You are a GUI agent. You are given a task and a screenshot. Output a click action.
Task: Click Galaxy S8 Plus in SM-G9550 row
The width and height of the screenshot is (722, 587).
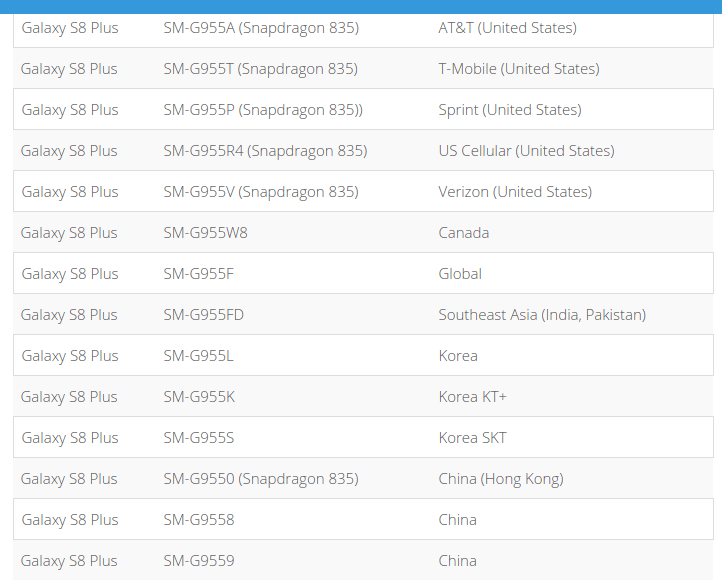69,479
